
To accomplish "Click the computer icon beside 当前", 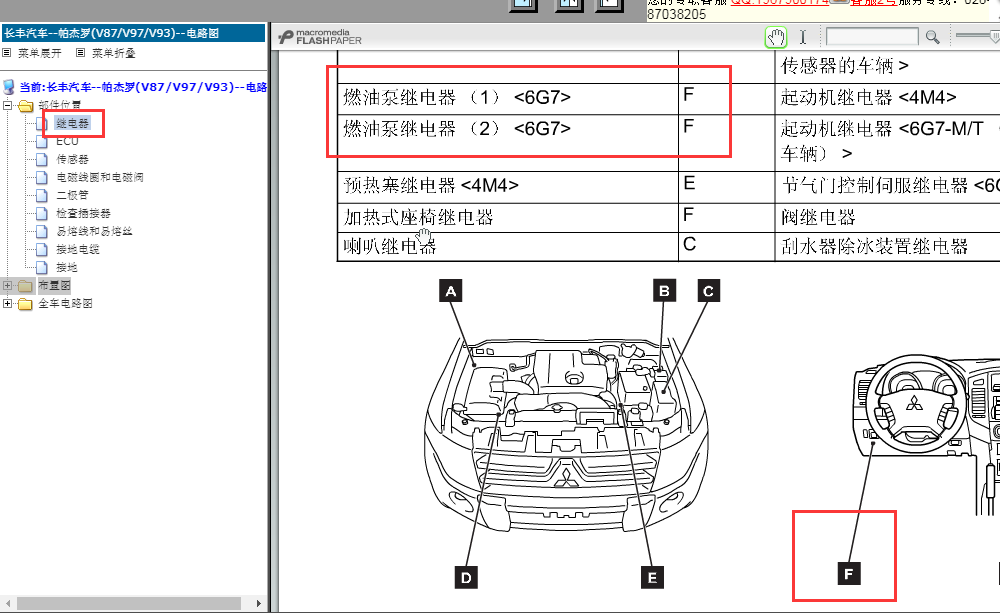I will point(9,87).
